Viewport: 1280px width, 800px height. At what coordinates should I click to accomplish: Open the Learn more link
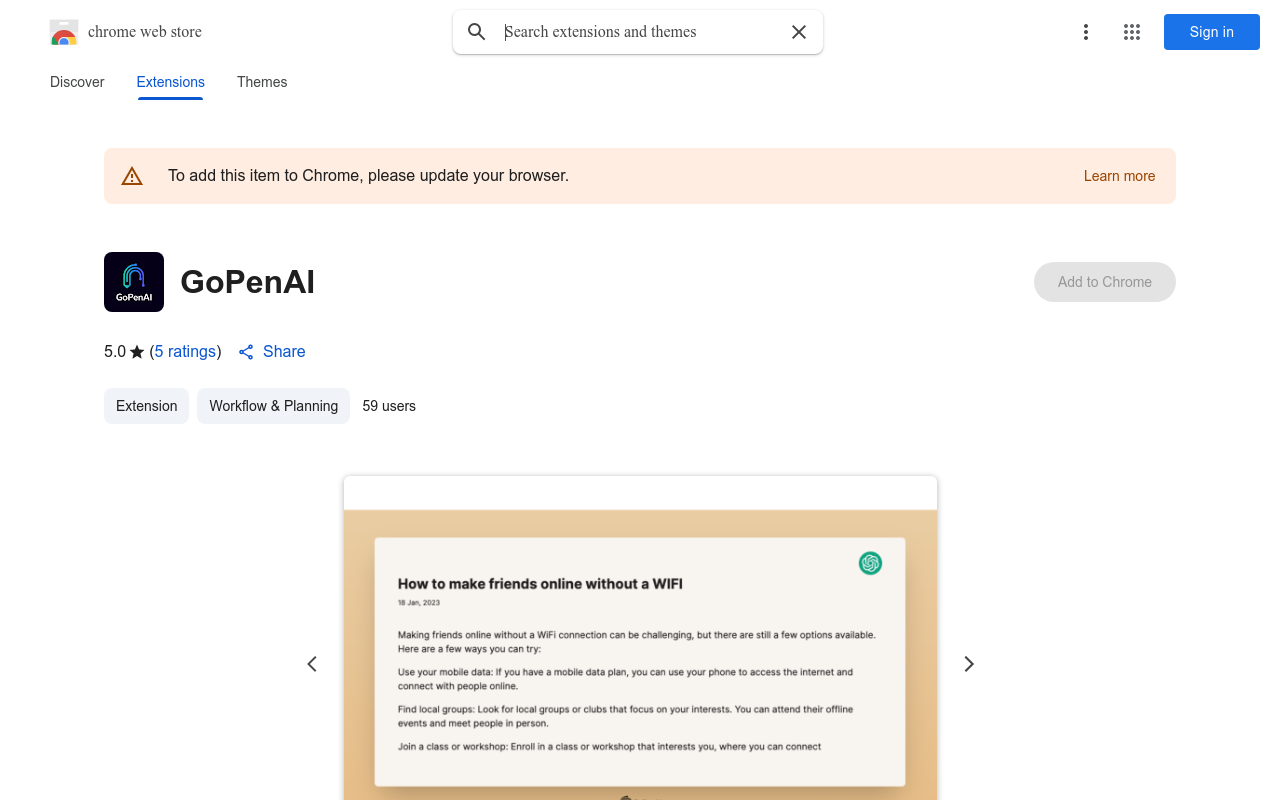tap(1119, 176)
